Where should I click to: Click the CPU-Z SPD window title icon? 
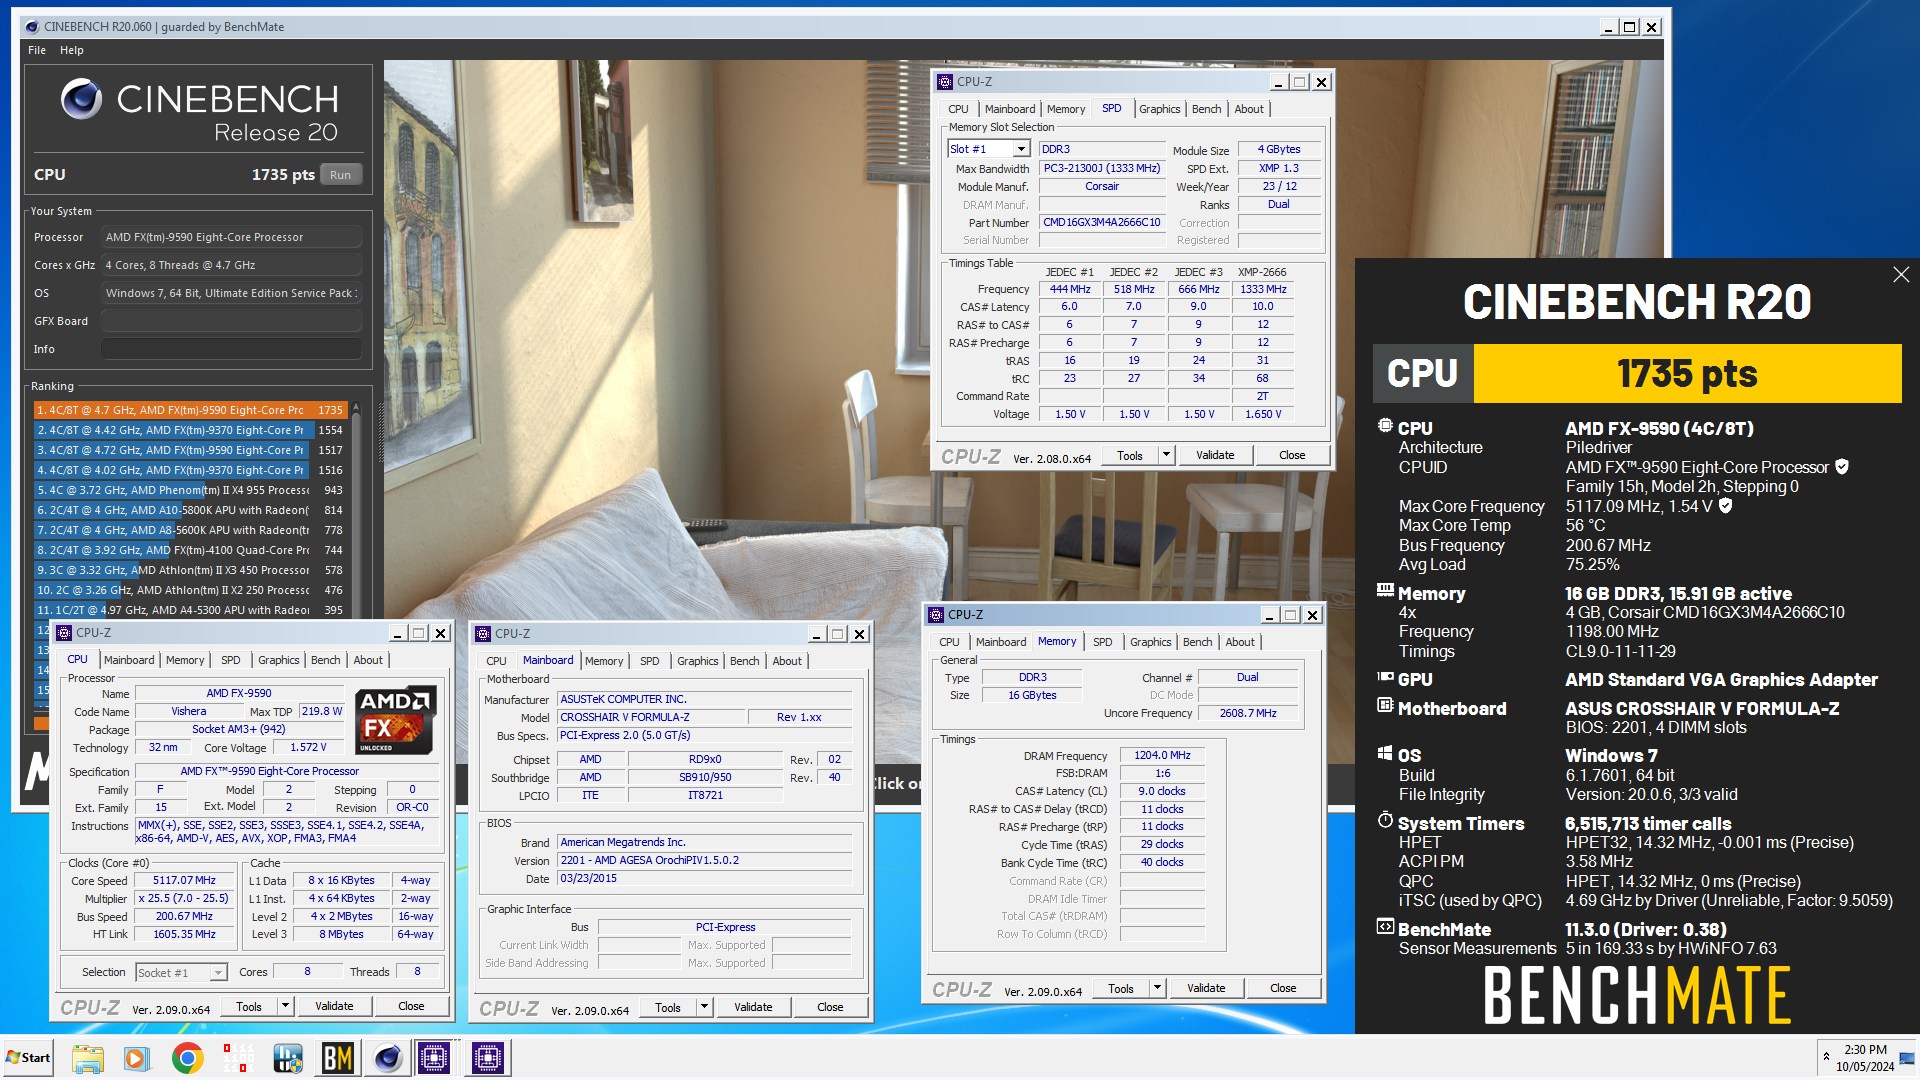pyautogui.click(x=945, y=82)
